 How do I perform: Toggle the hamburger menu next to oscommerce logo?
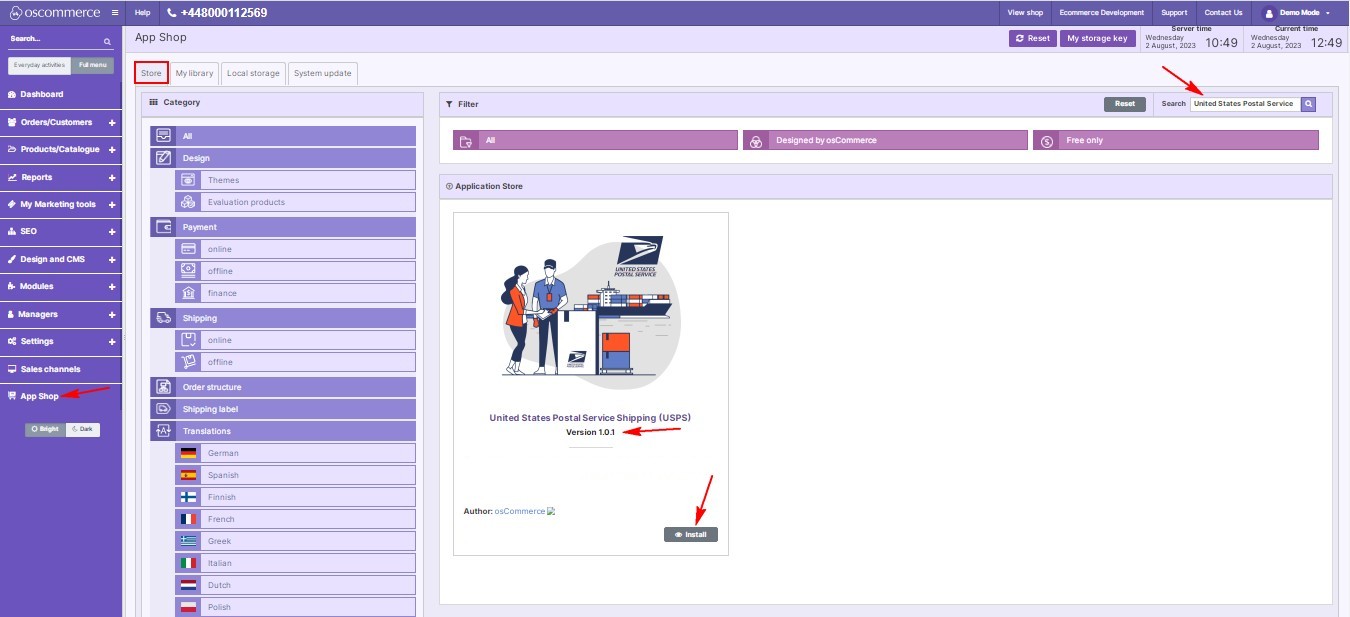click(115, 13)
